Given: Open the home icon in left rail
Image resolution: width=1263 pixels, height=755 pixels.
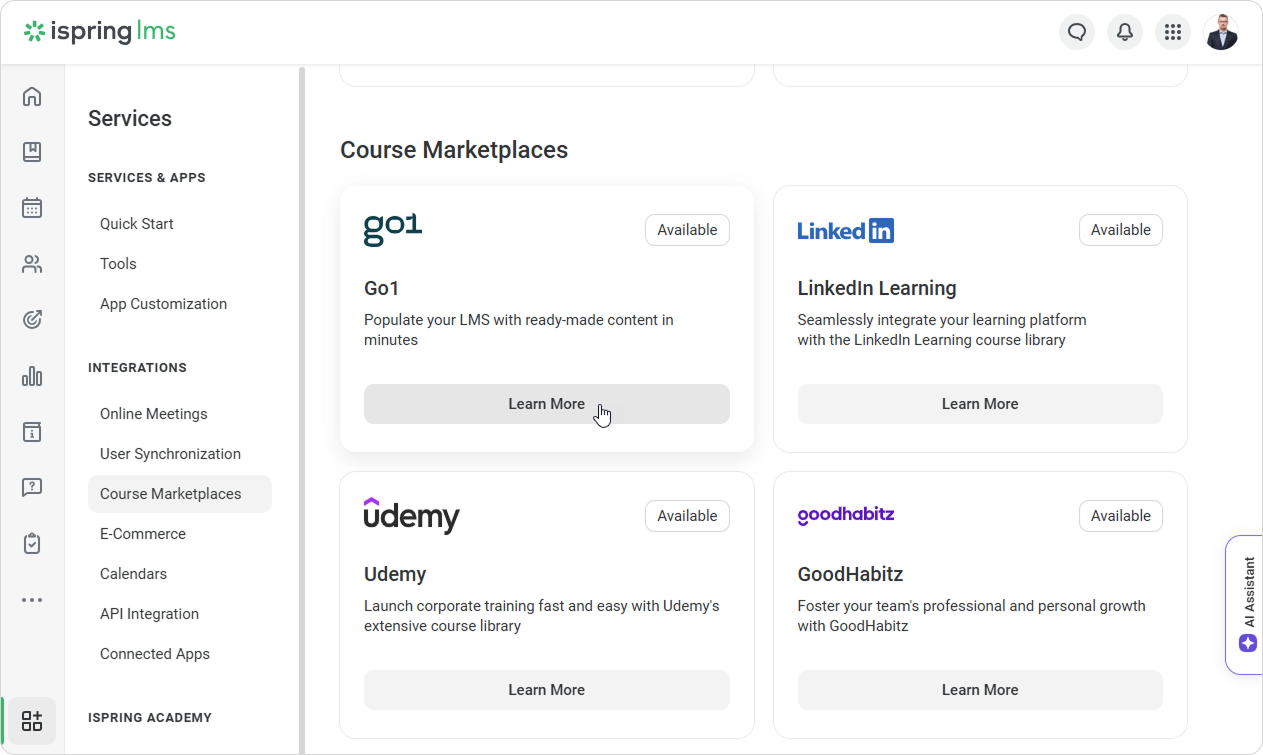Looking at the screenshot, I should (x=32, y=97).
